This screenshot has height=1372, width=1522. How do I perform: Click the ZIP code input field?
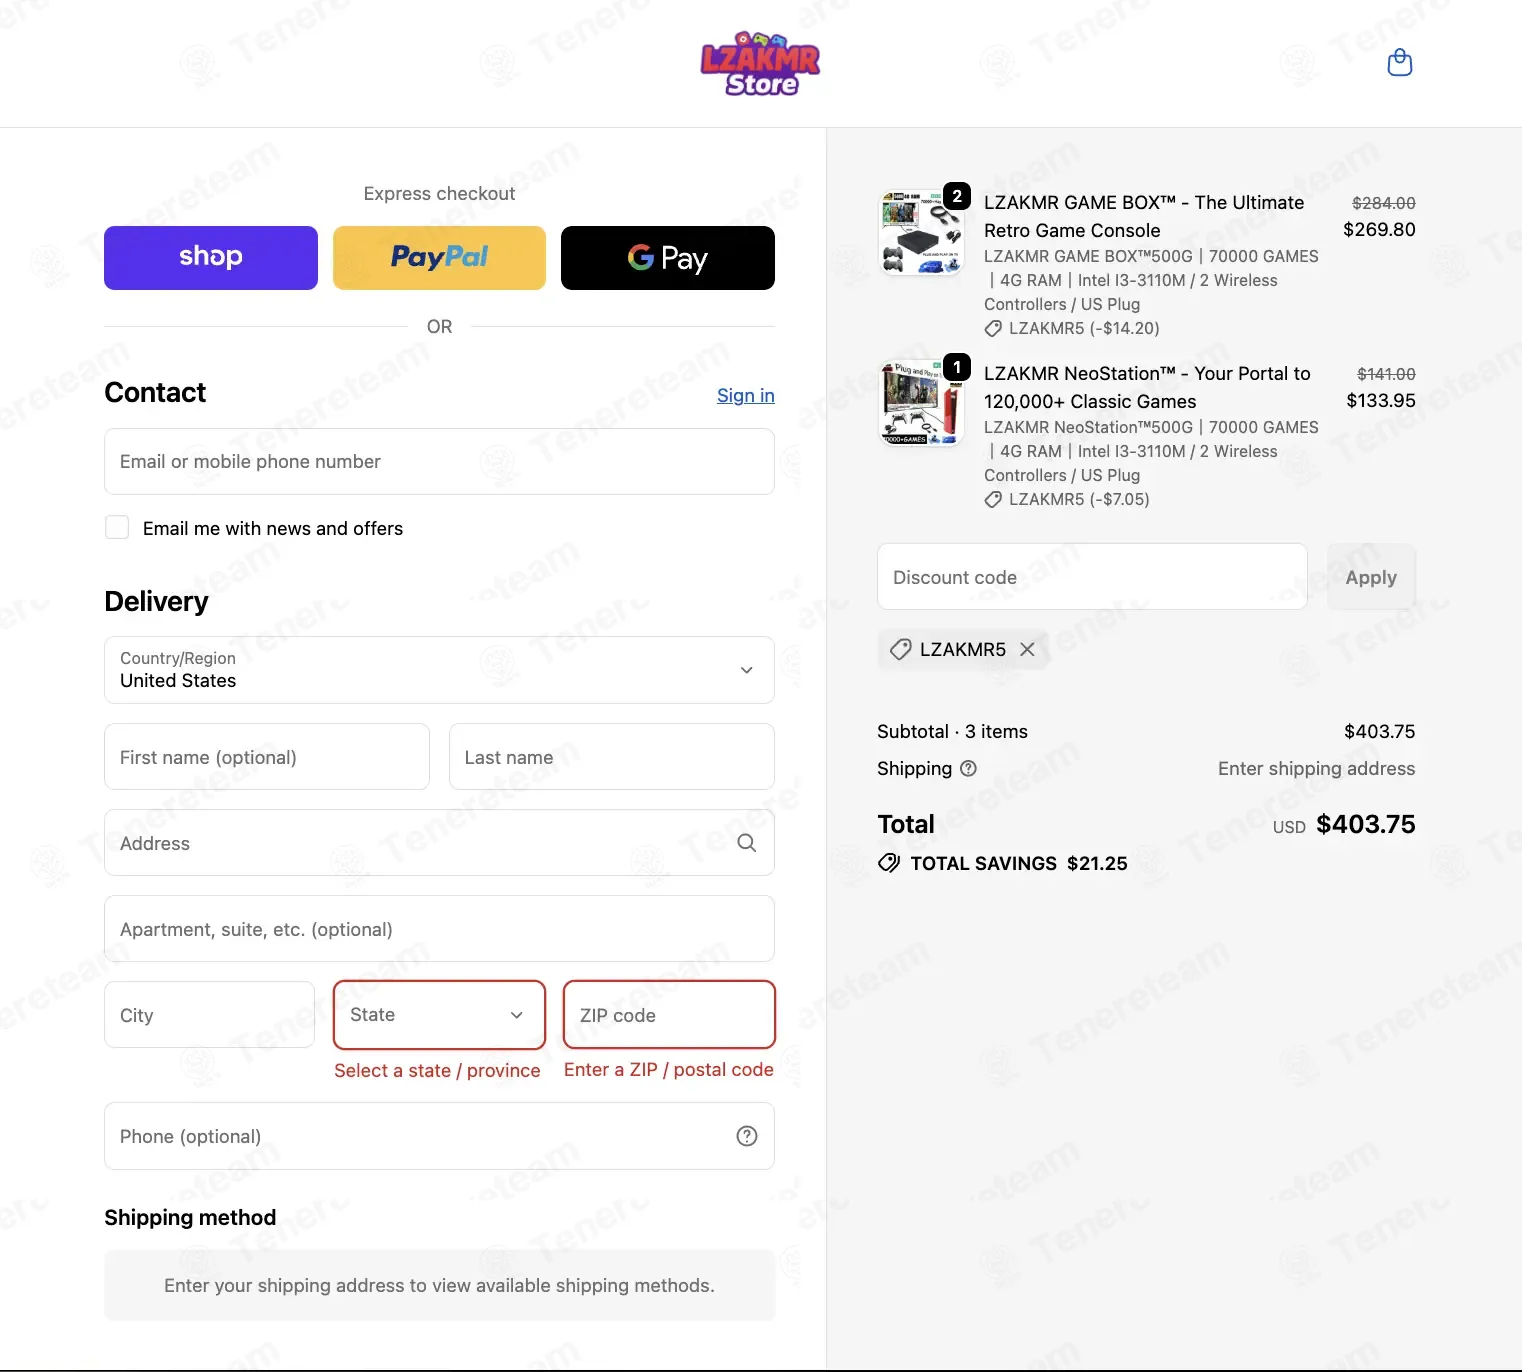[x=669, y=1015]
